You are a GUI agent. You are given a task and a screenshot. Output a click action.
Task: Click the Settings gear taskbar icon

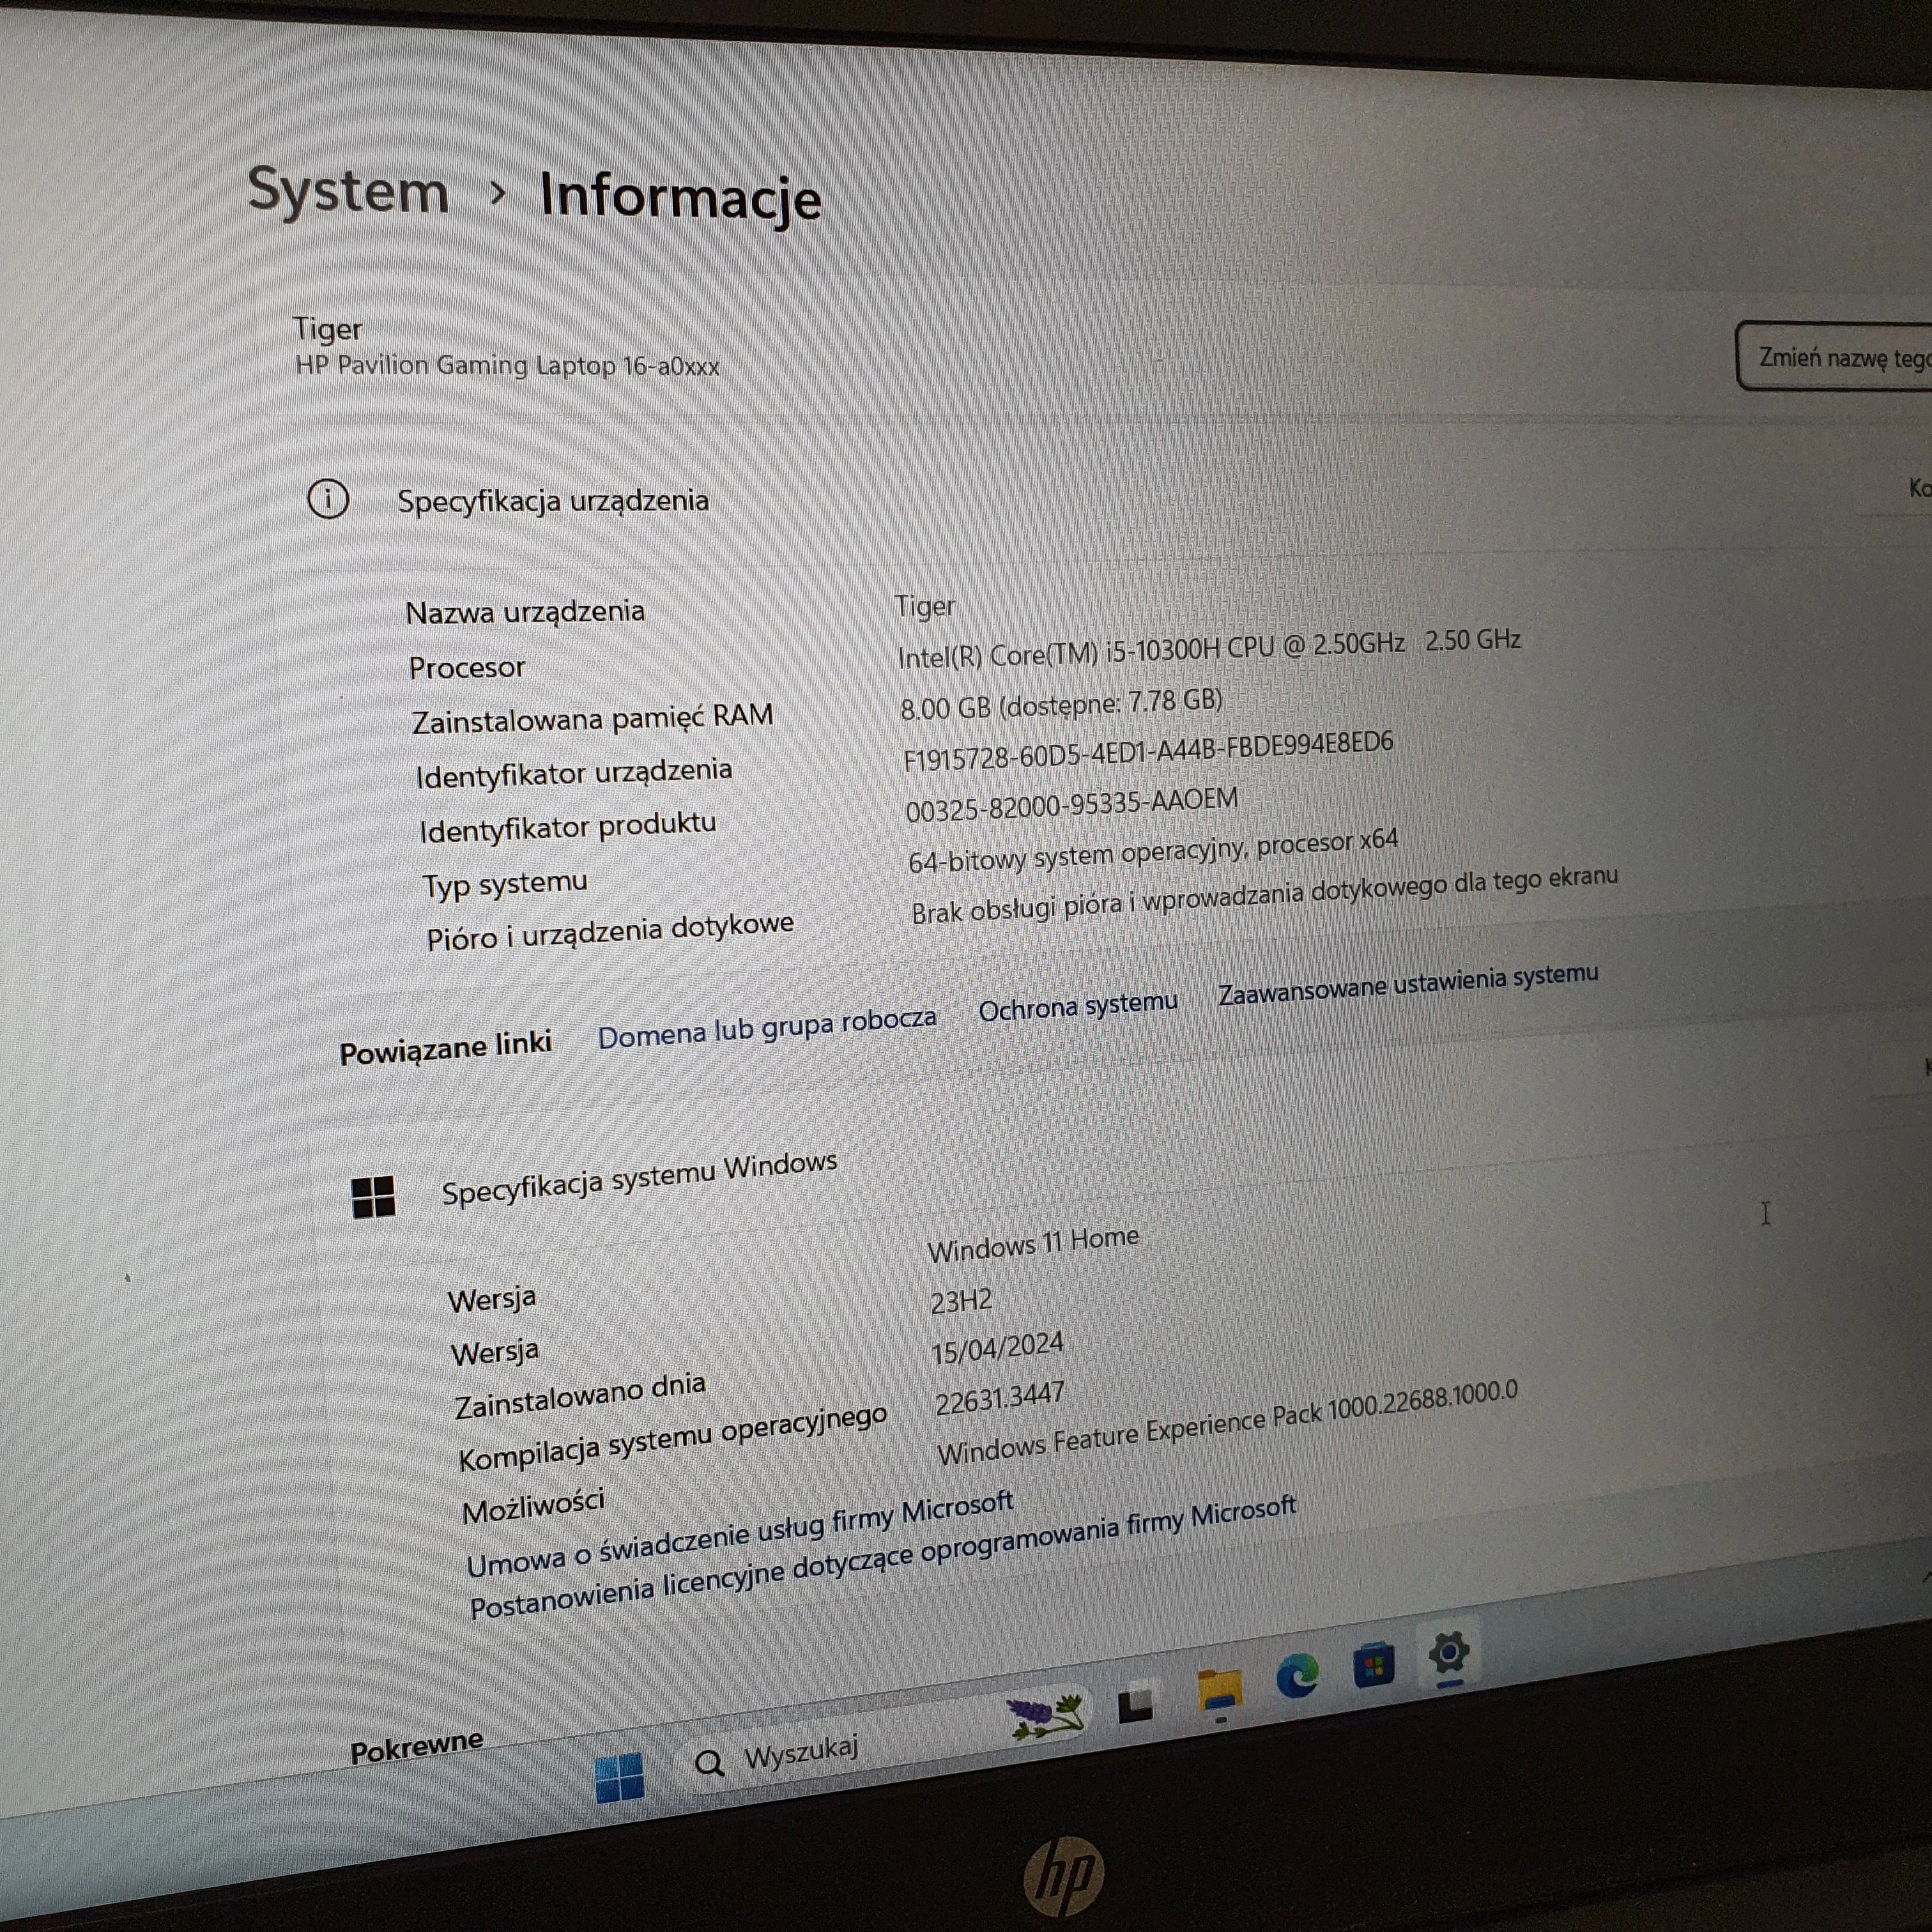point(1449,1652)
